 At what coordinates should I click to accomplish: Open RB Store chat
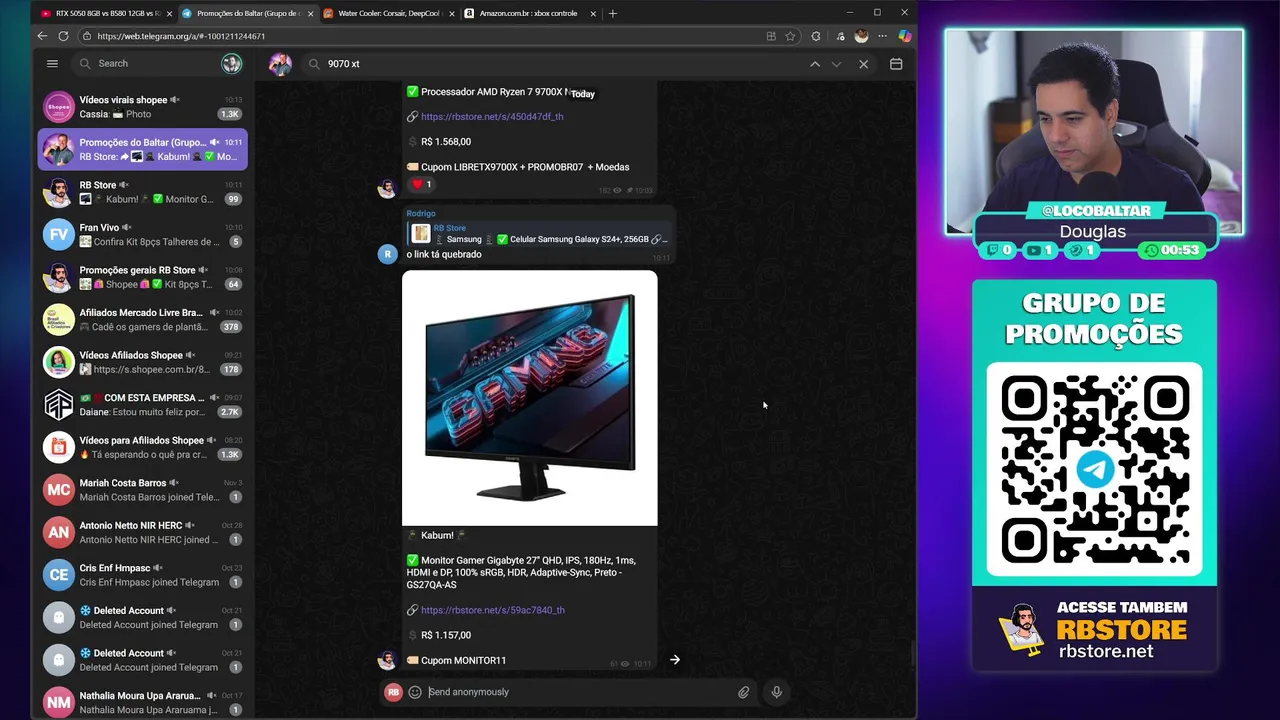click(x=143, y=192)
